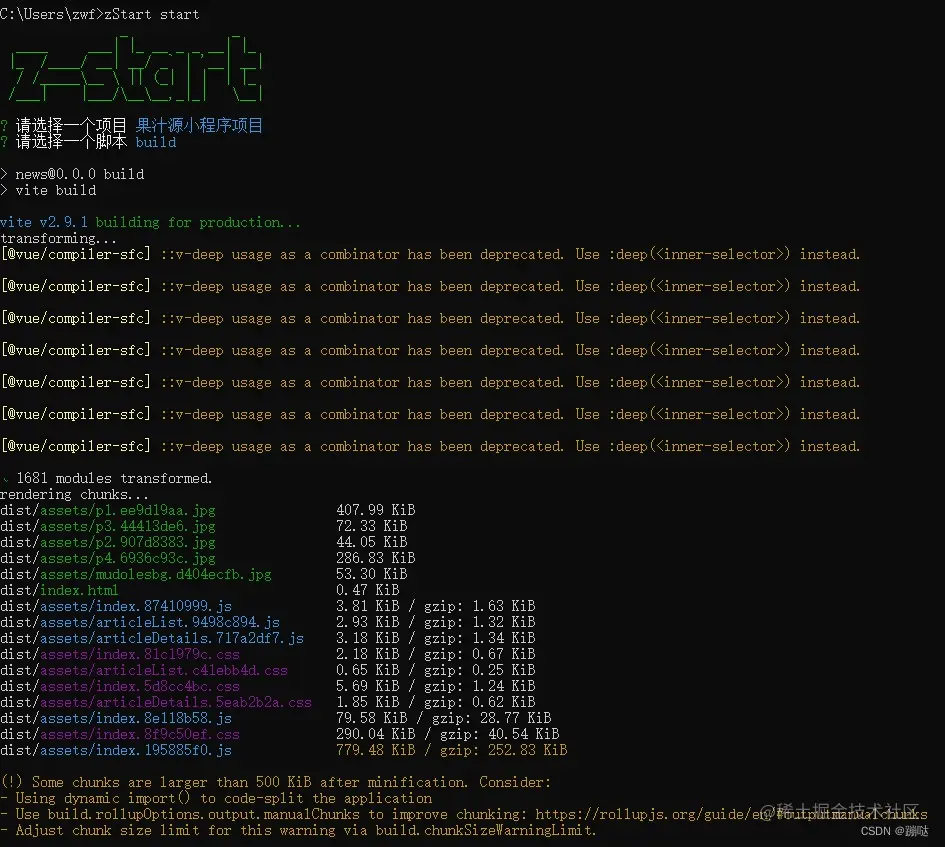Click the 'transforming...' status line
This screenshot has width=945, height=847.
[58, 238]
